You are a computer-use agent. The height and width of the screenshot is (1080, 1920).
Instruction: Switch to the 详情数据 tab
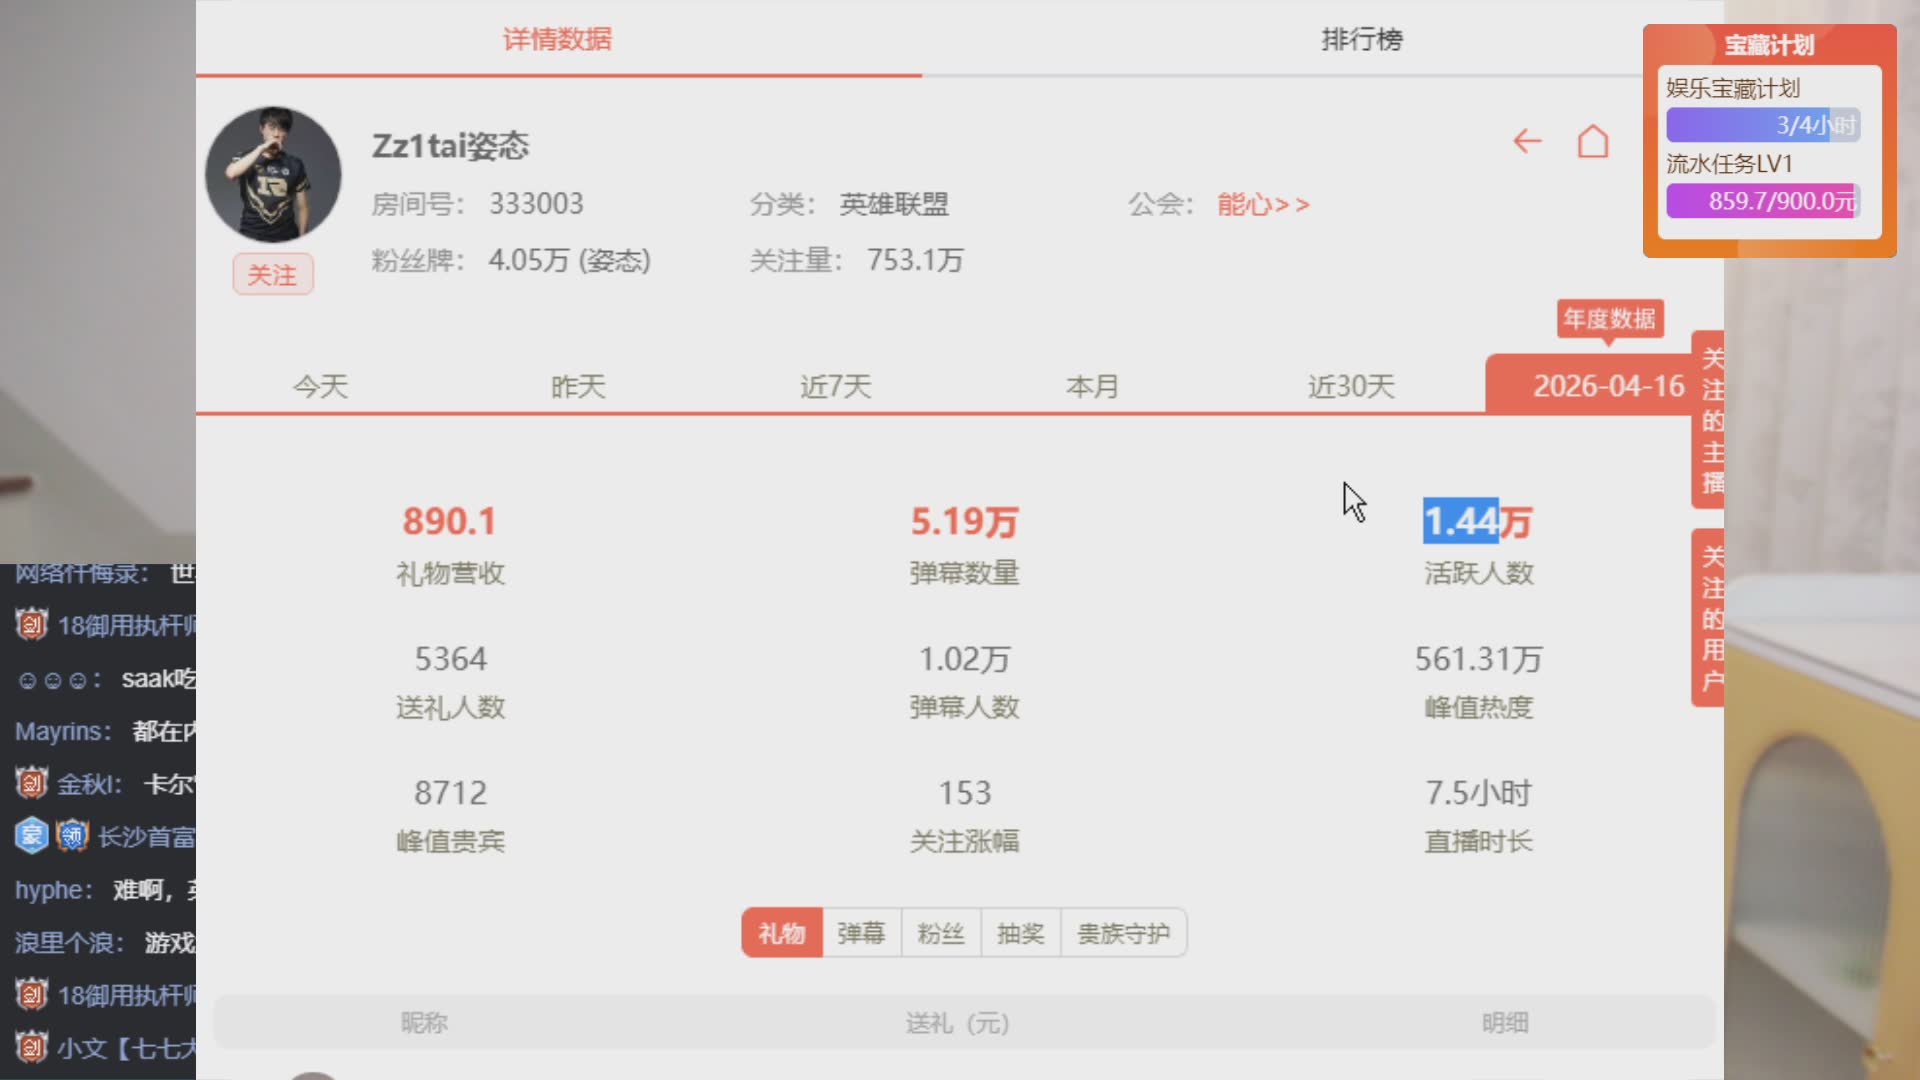pos(557,40)
